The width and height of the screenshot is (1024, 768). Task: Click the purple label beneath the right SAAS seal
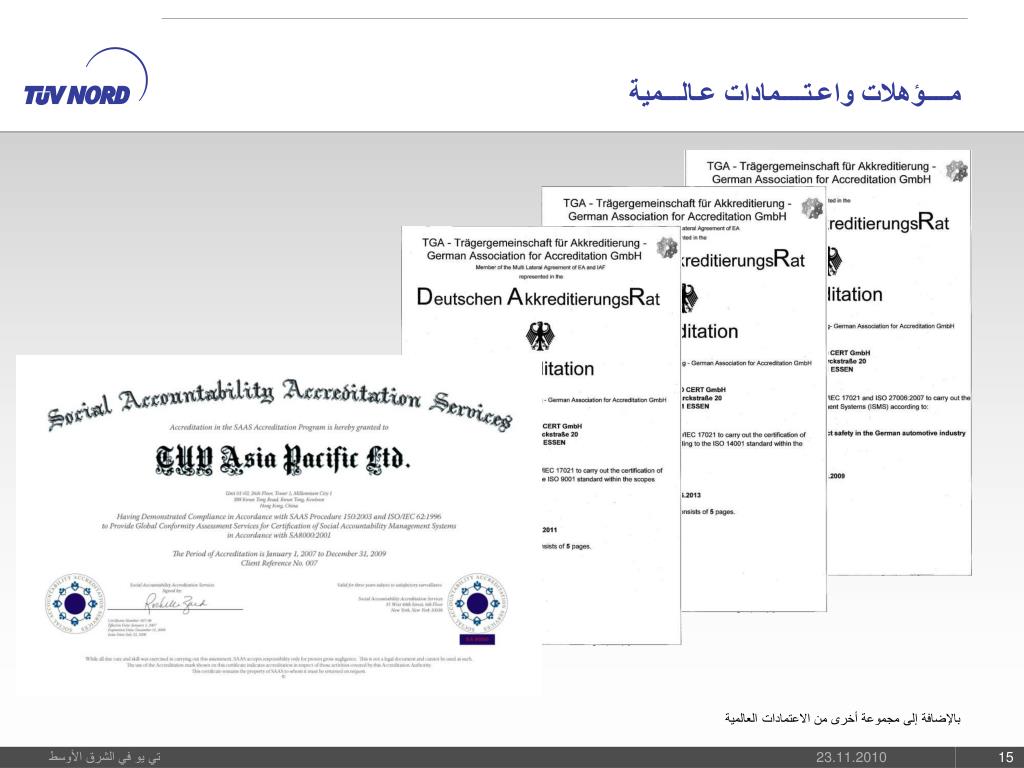(x=477, y=639)
